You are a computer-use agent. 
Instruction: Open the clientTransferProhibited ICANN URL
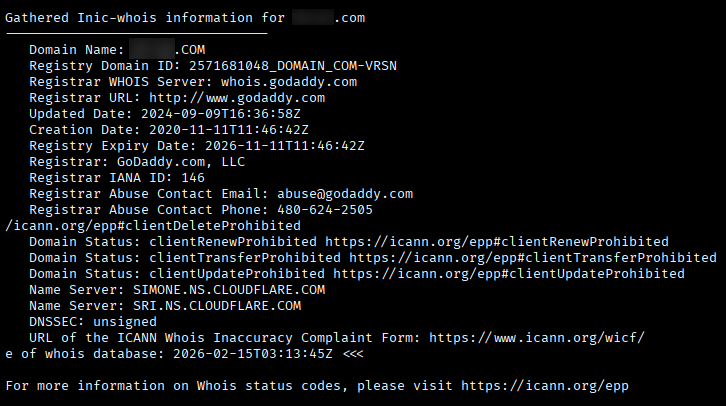pos(533,258)
